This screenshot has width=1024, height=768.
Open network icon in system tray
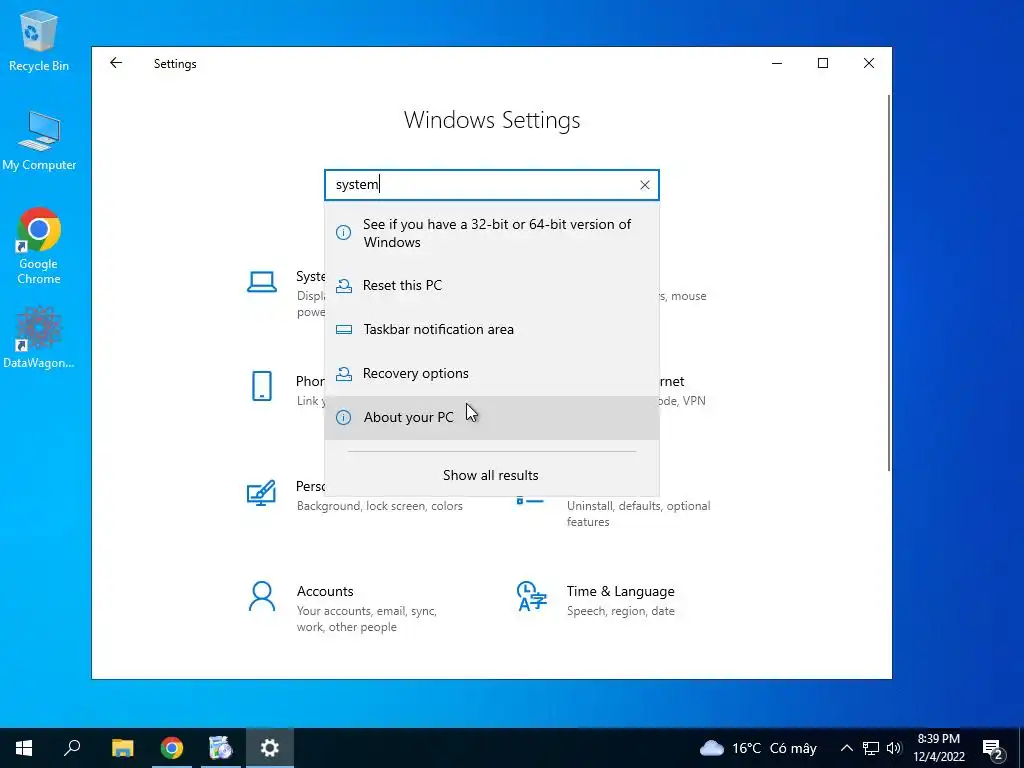[871, 748]
